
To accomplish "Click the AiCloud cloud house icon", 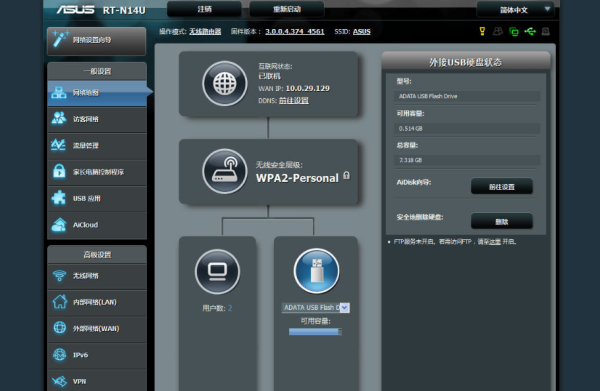I will tap(59, 225).
